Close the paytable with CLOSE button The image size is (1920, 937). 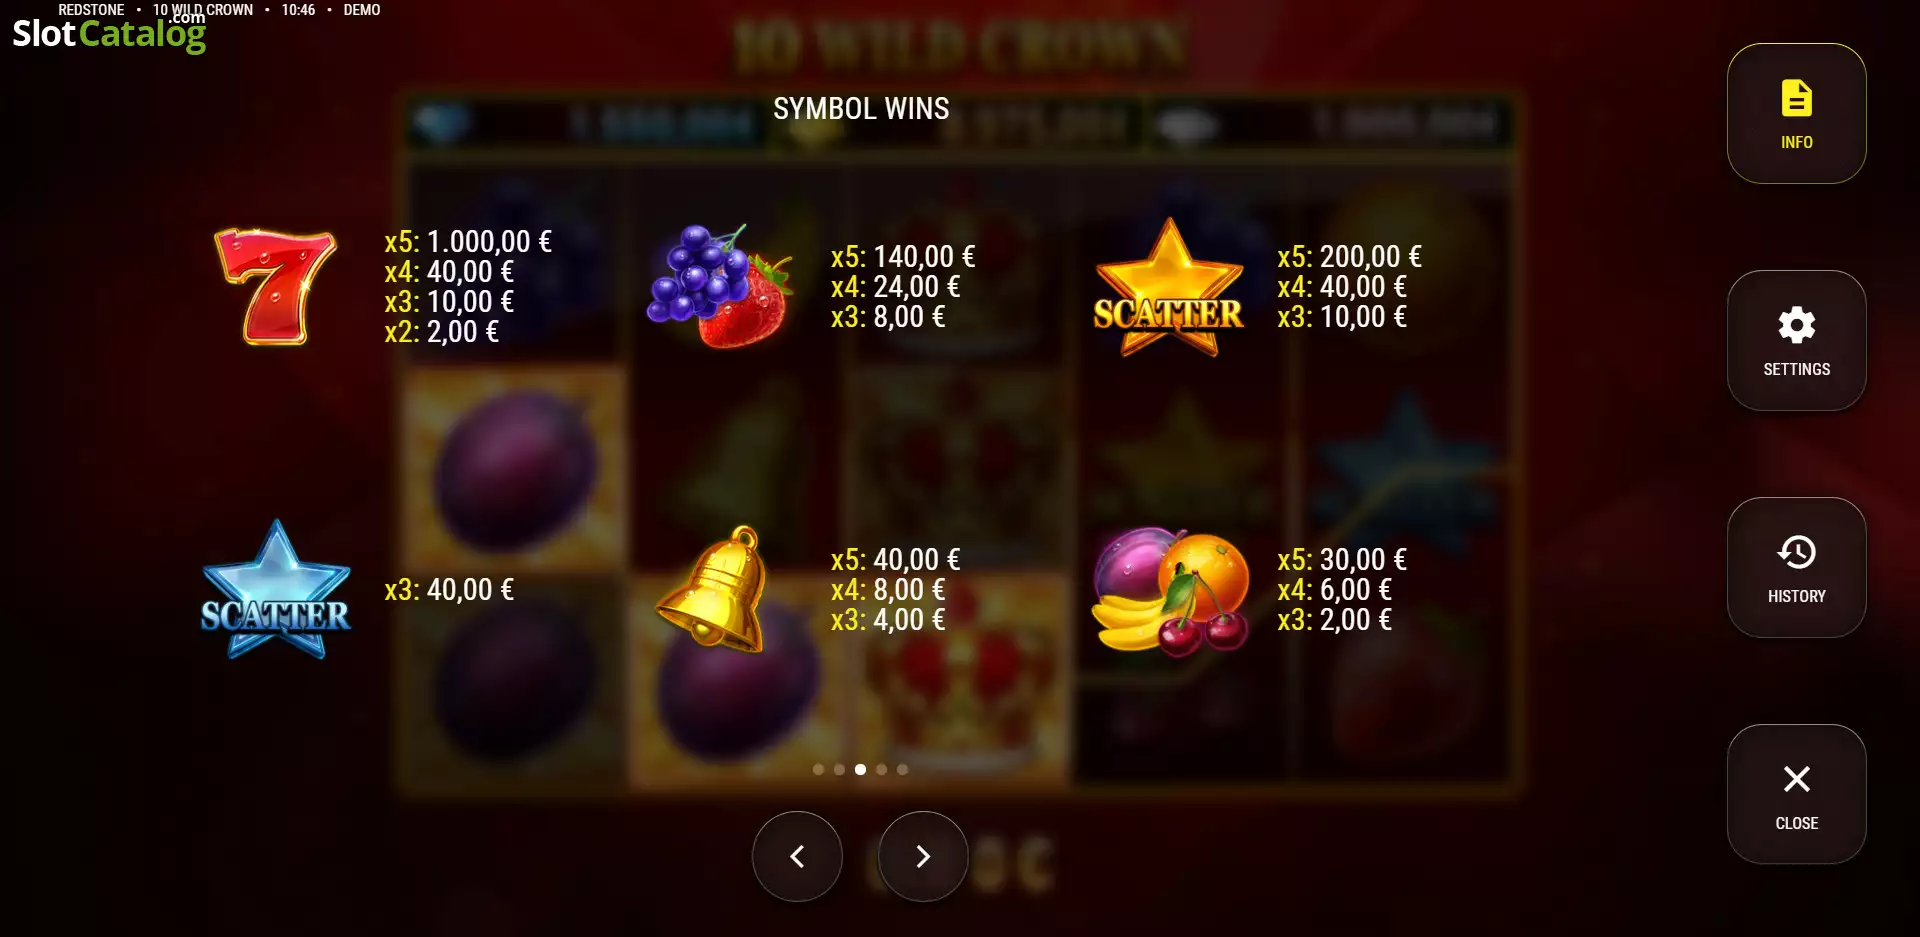[x=1796, y=794]
